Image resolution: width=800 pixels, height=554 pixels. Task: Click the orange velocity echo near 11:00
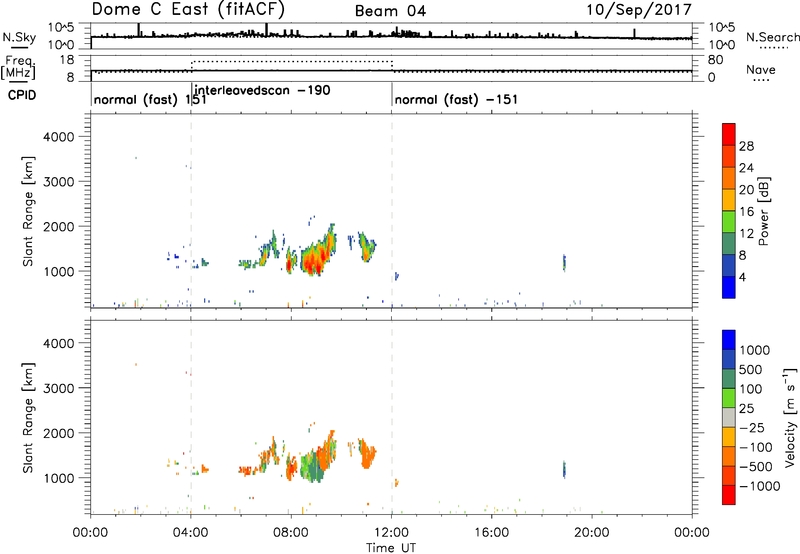tap(367, 455)
